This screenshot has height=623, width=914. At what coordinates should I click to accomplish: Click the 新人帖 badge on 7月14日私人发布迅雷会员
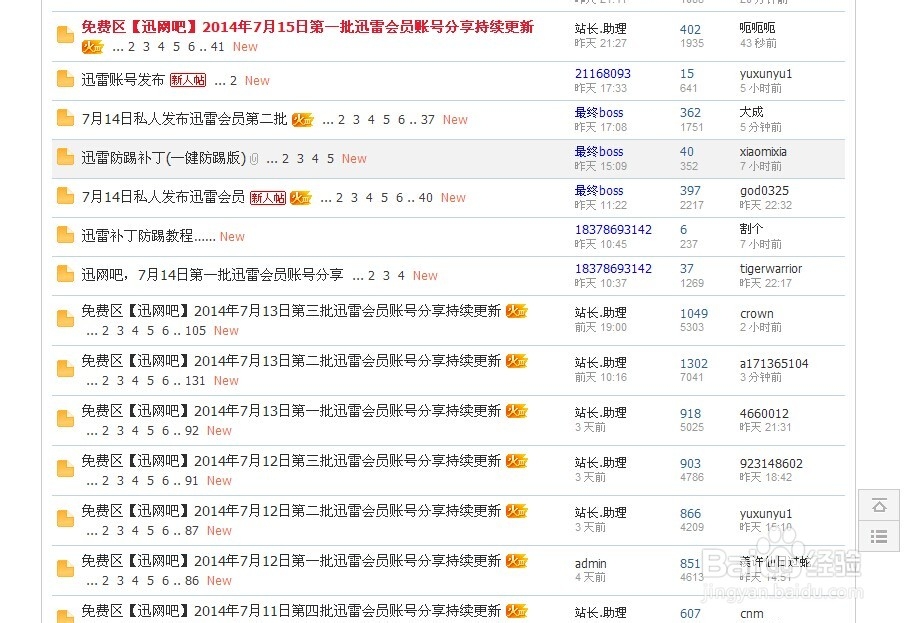[268, 198]
